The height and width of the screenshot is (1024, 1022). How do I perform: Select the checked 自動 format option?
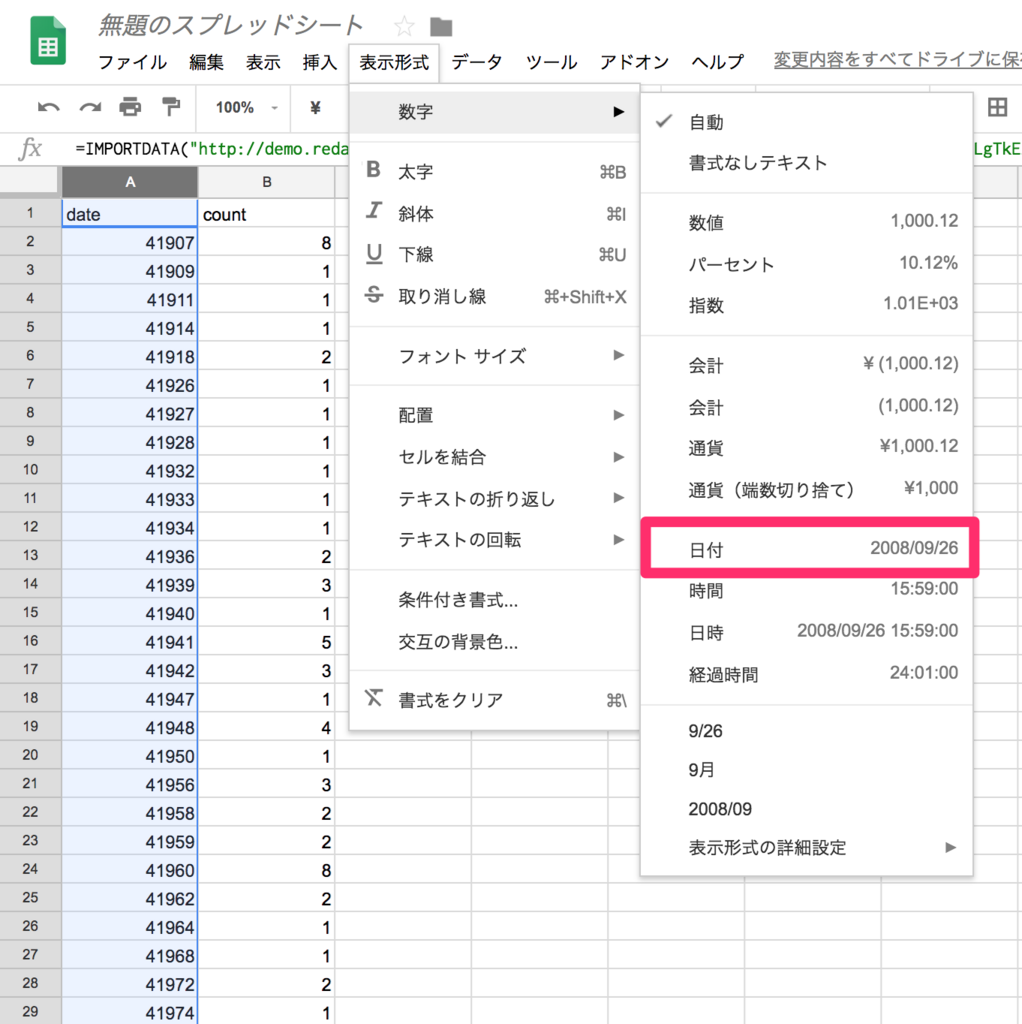pyautogui.click(x=806, y=122)
